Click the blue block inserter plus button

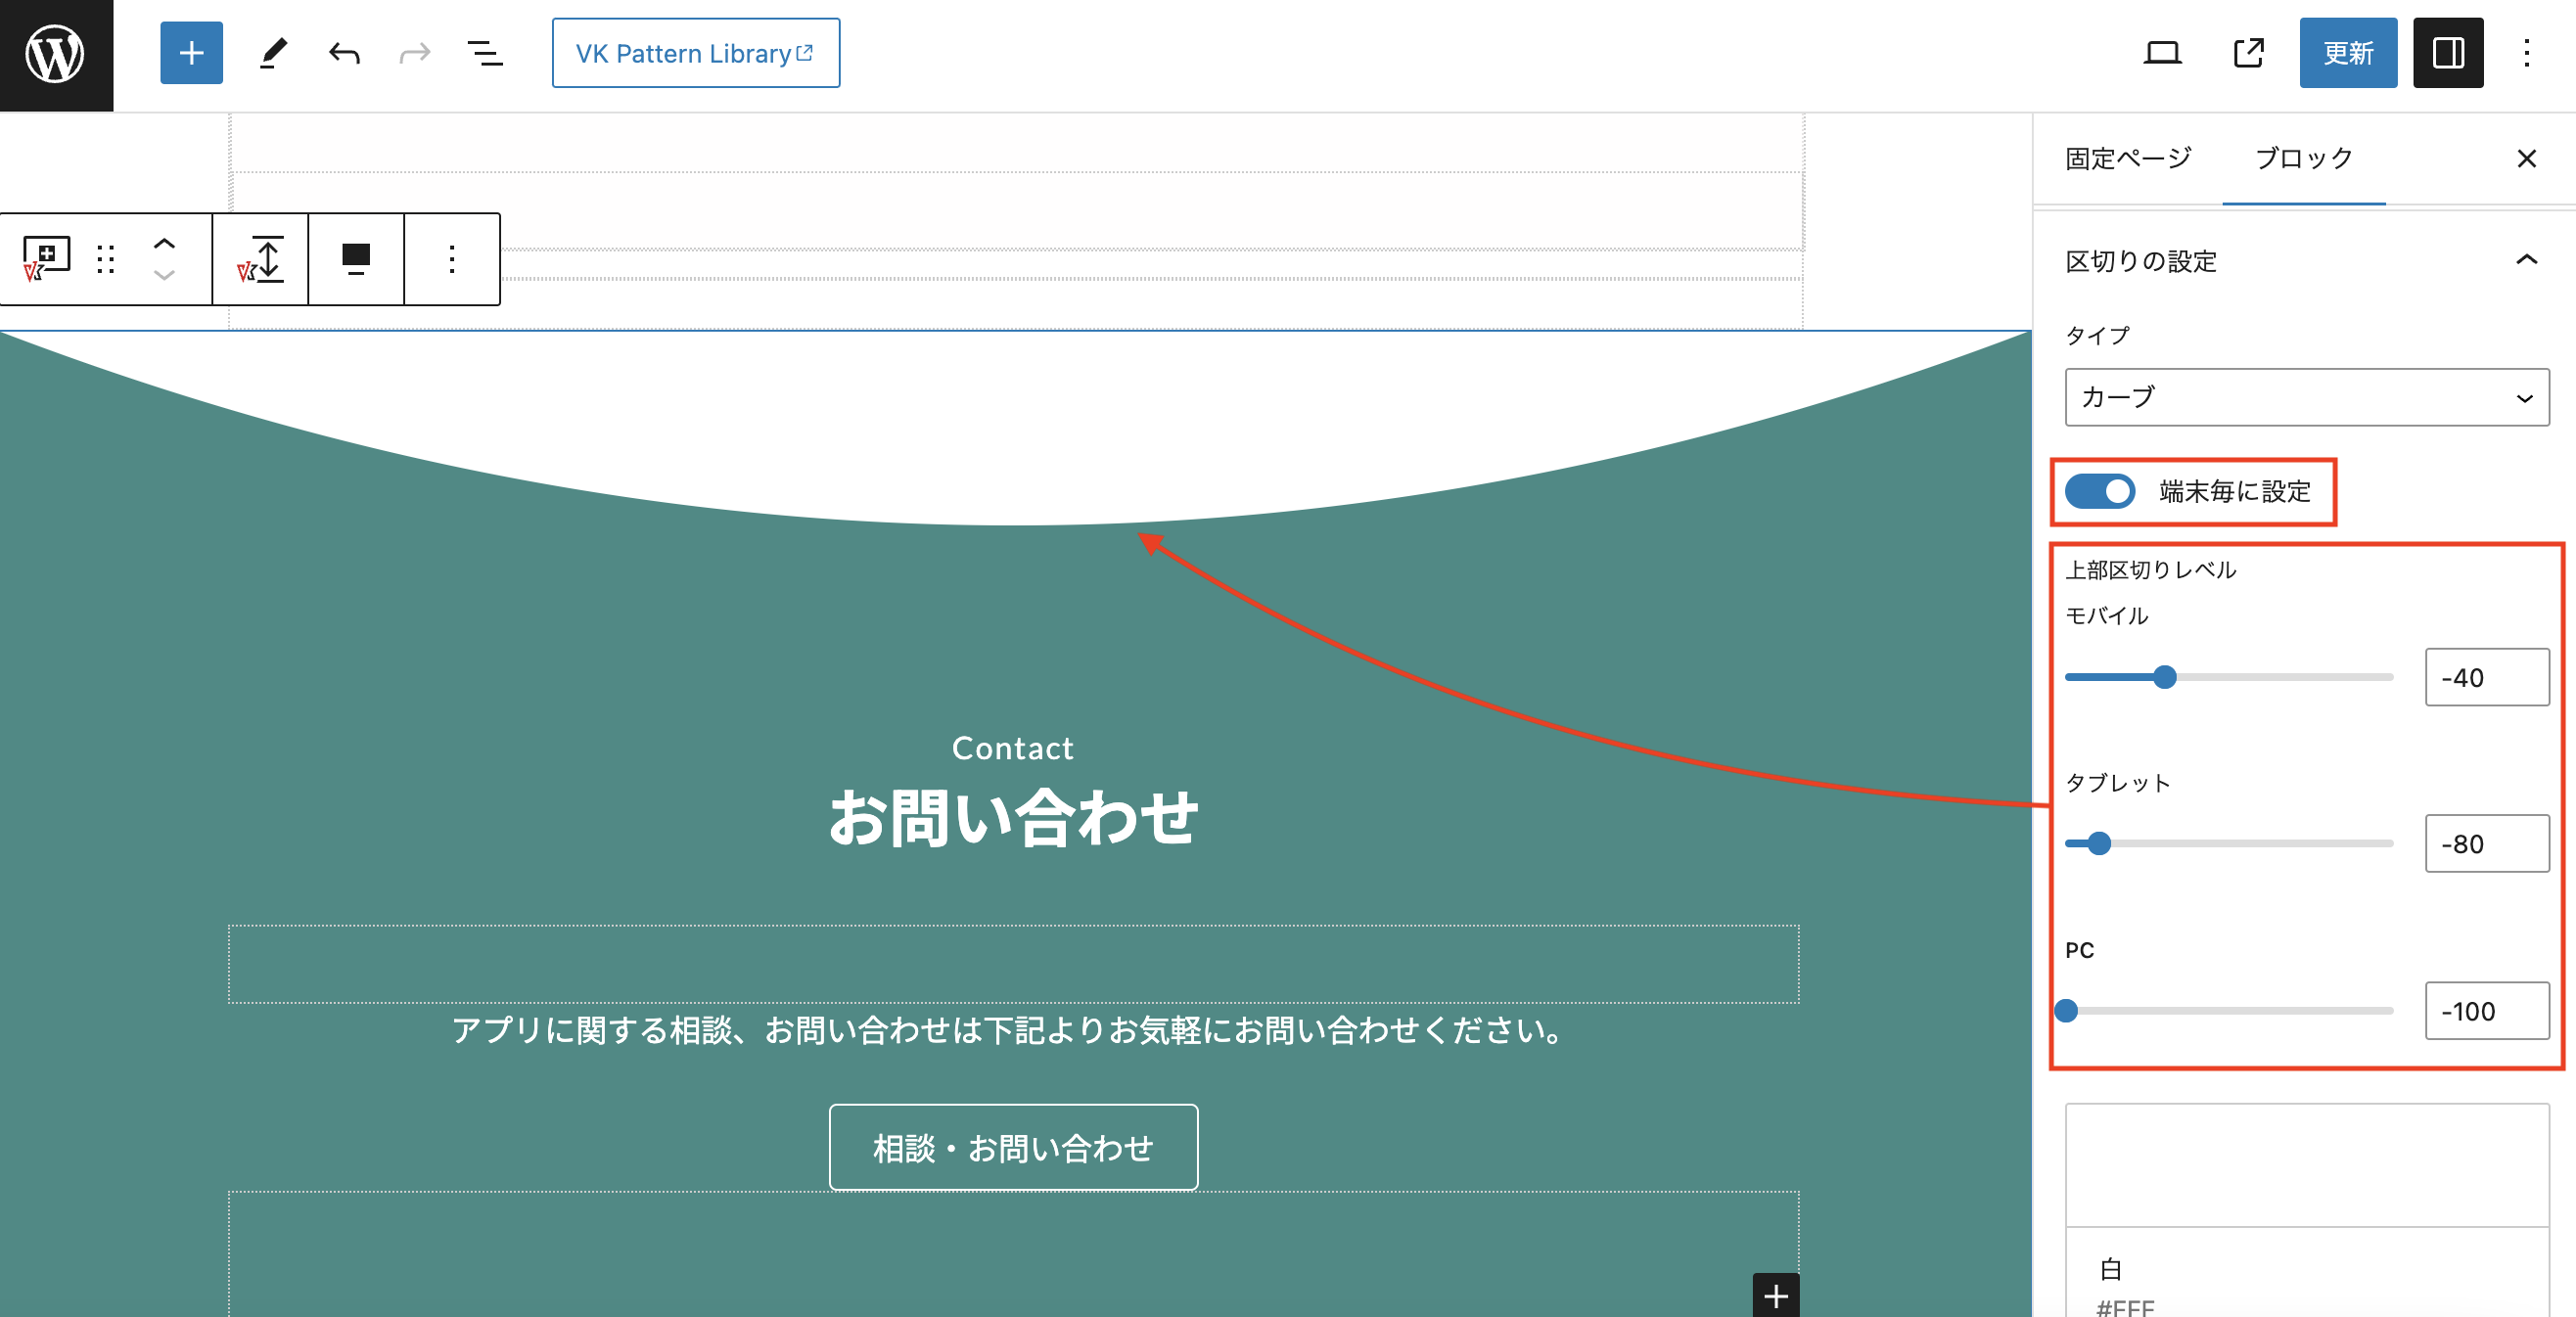tap(191, 53)
